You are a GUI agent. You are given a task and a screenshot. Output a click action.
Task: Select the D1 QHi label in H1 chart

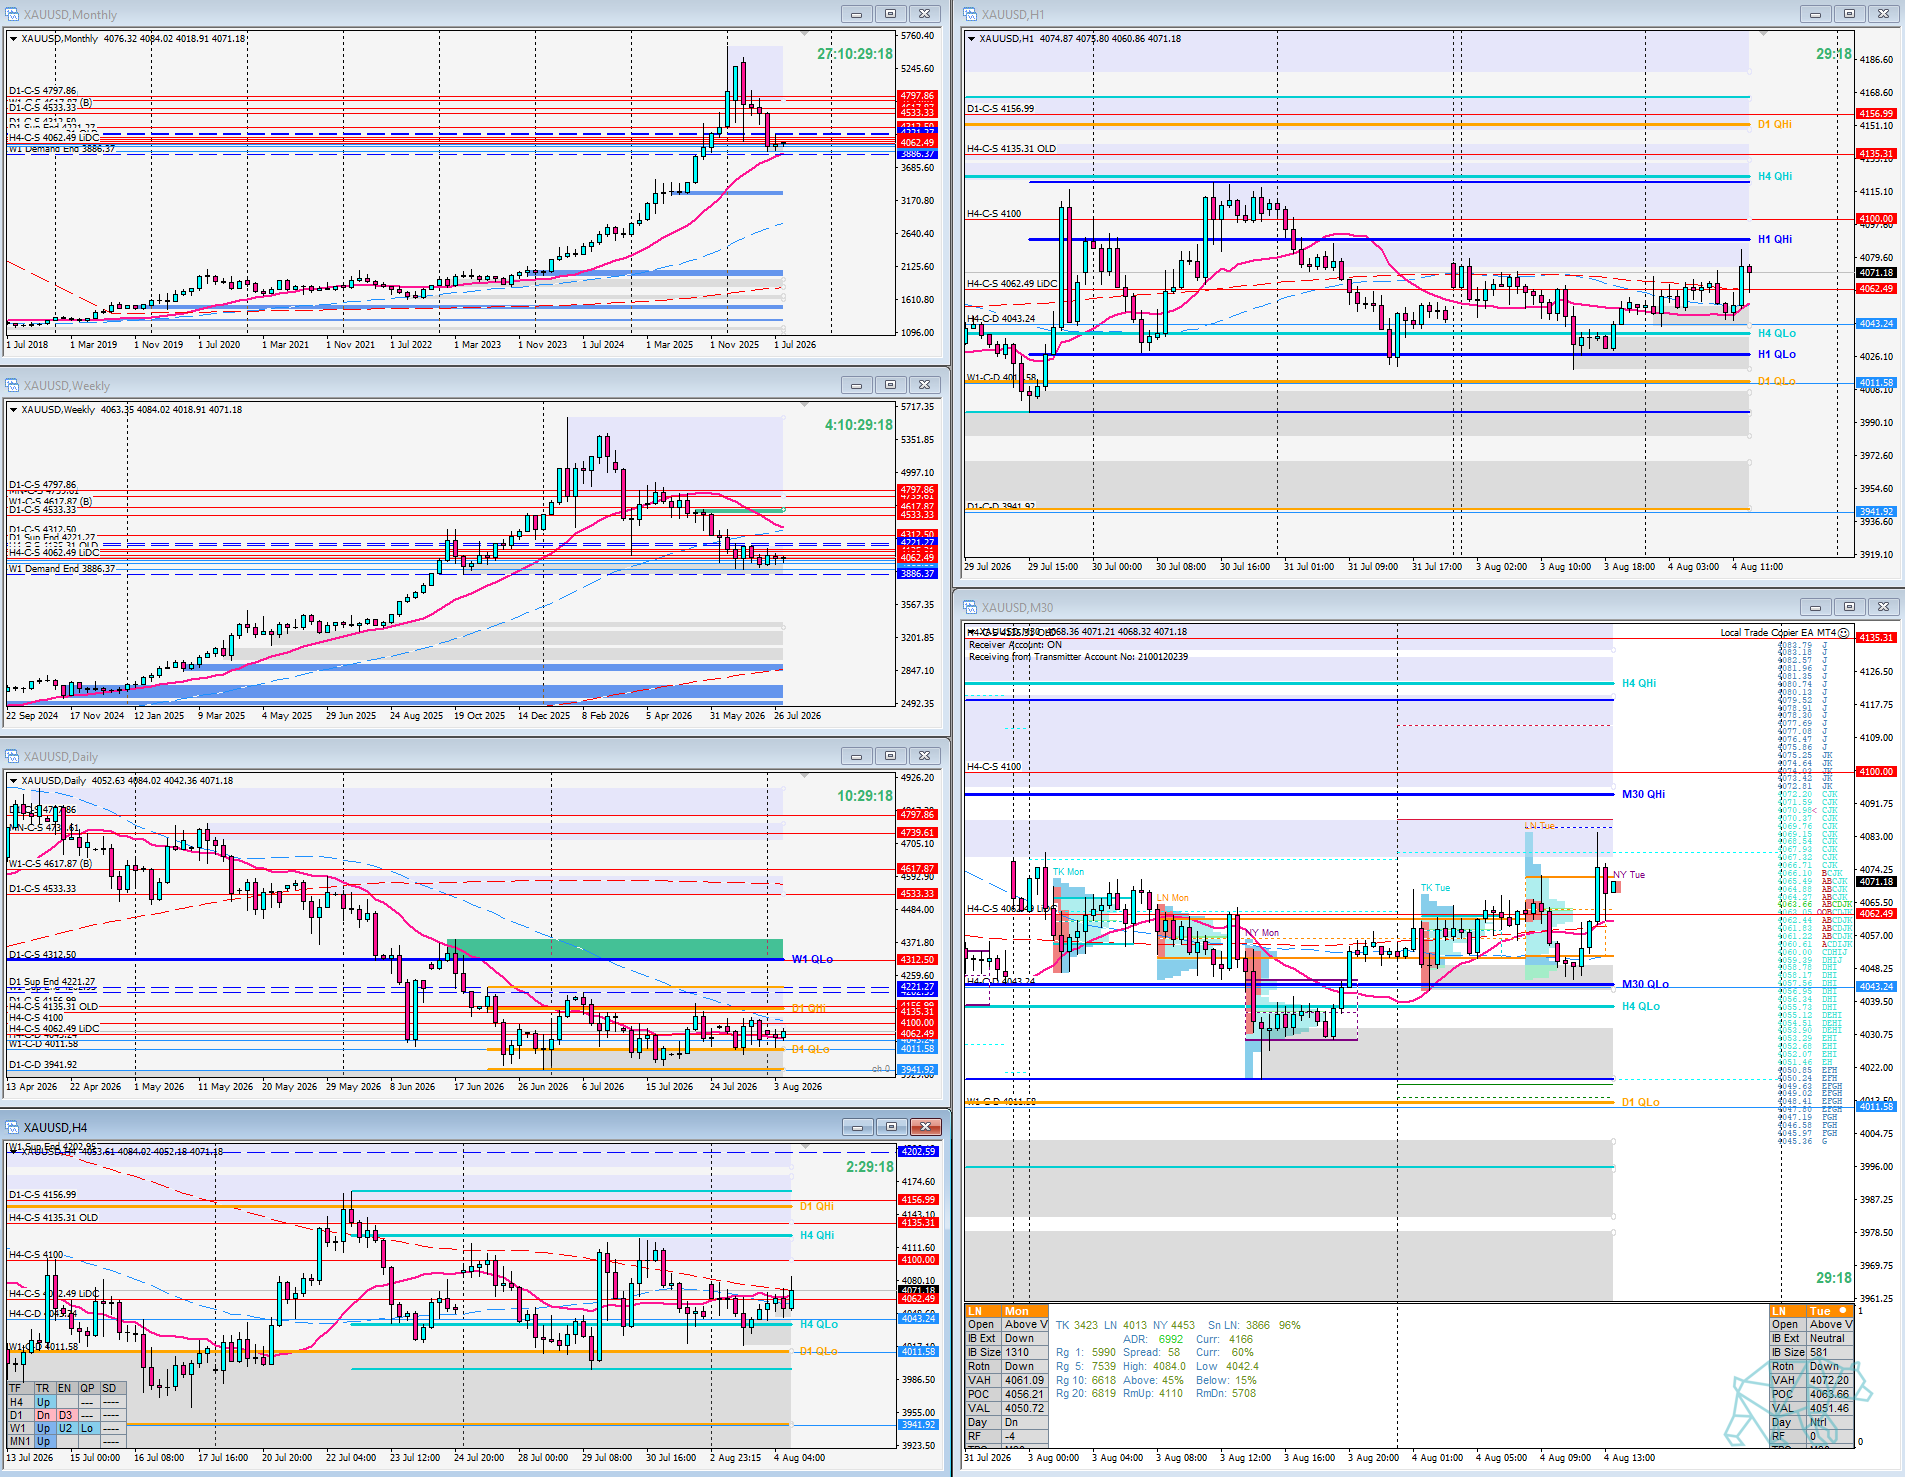(1775, 125)
